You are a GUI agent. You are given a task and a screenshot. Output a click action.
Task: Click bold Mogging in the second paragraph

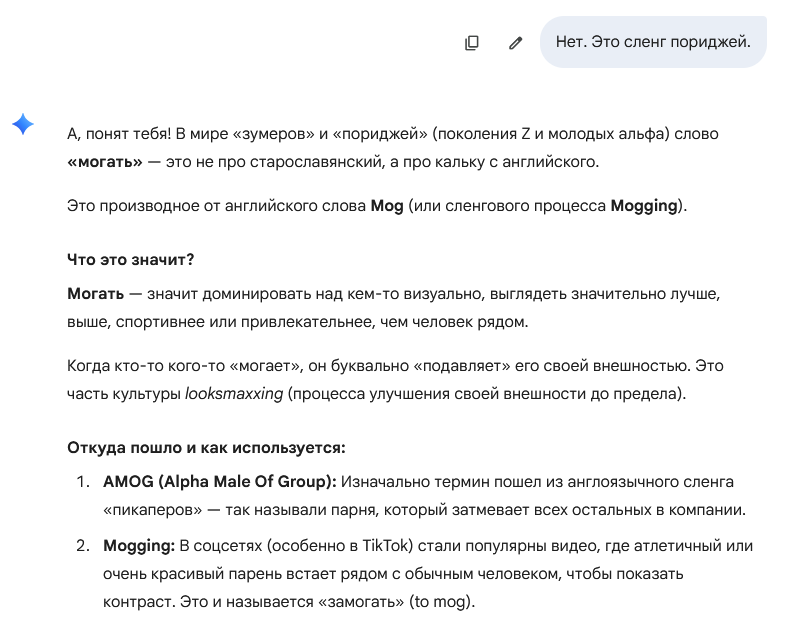(644, 206)
